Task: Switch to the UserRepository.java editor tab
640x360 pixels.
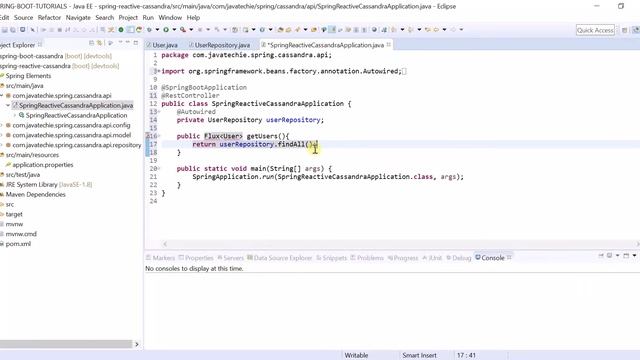Action: [219, 45]
